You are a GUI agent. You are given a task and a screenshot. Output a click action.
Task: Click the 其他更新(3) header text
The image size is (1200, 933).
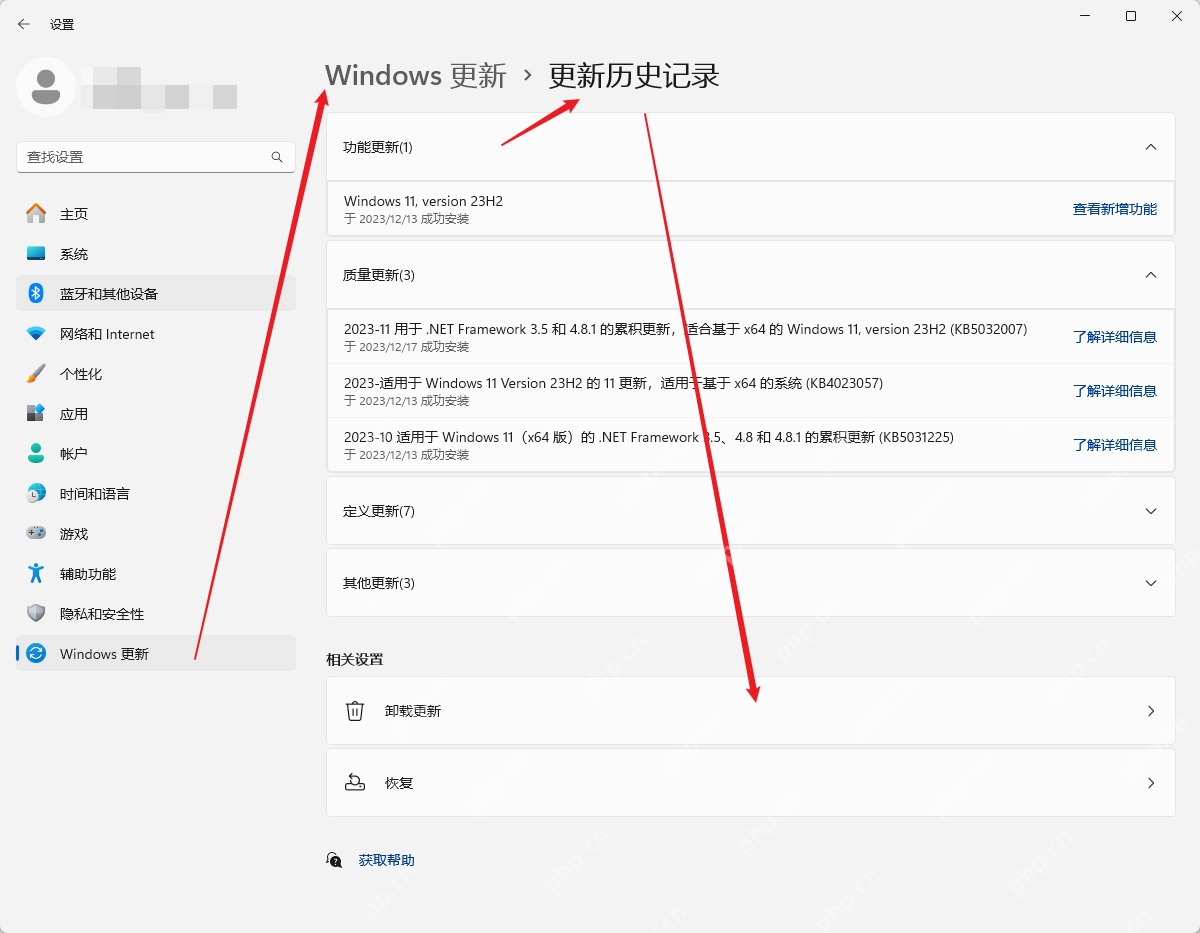pos(378,583)
